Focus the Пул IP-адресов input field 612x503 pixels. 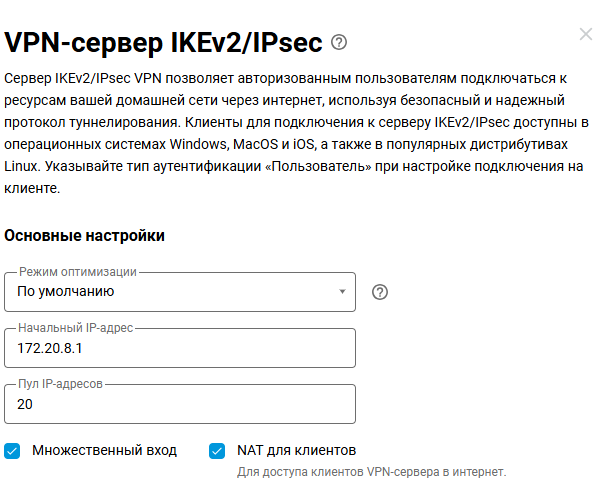pyautogui.click(x=180, y=404)
